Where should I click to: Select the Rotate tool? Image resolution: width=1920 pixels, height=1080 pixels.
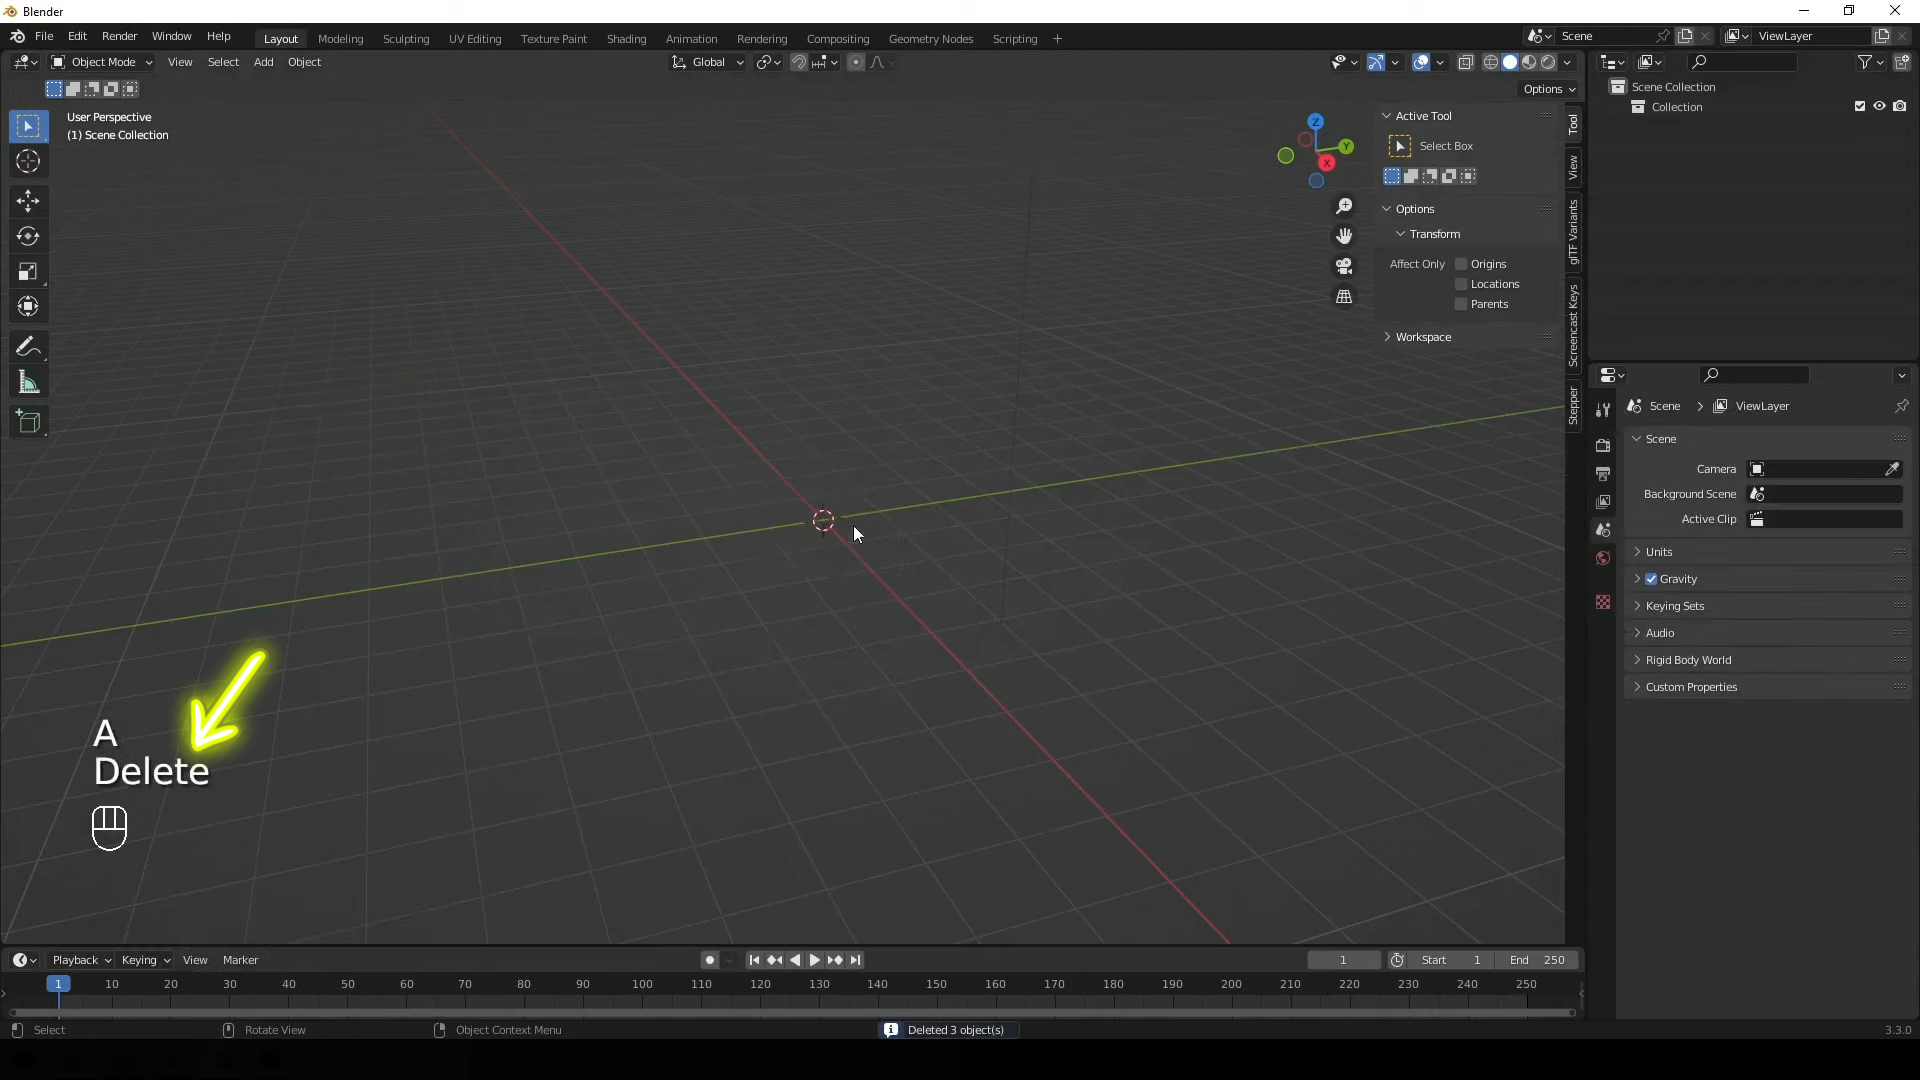point(28,236)
